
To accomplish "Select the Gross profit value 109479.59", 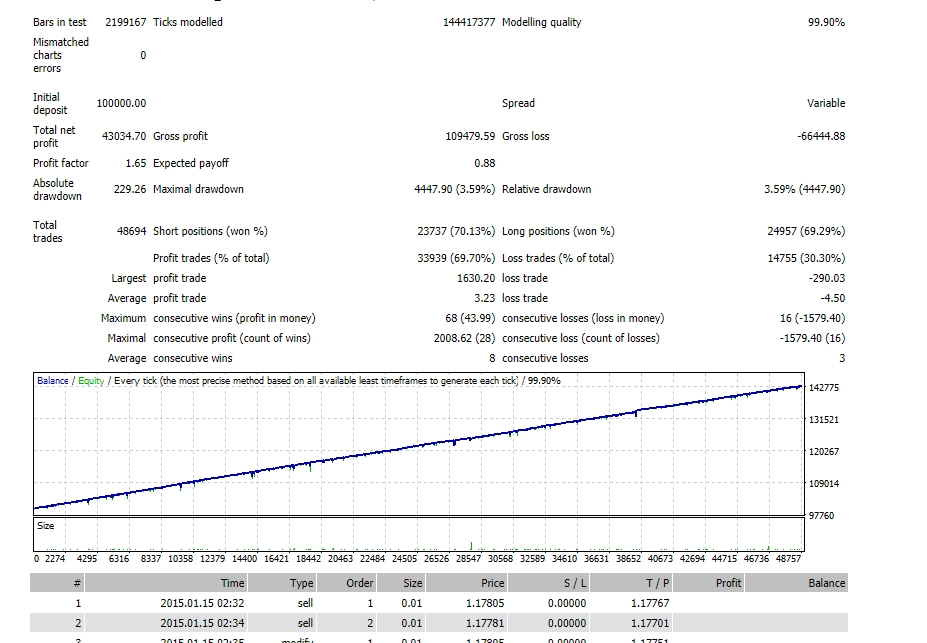I will [x=470, y=137].
